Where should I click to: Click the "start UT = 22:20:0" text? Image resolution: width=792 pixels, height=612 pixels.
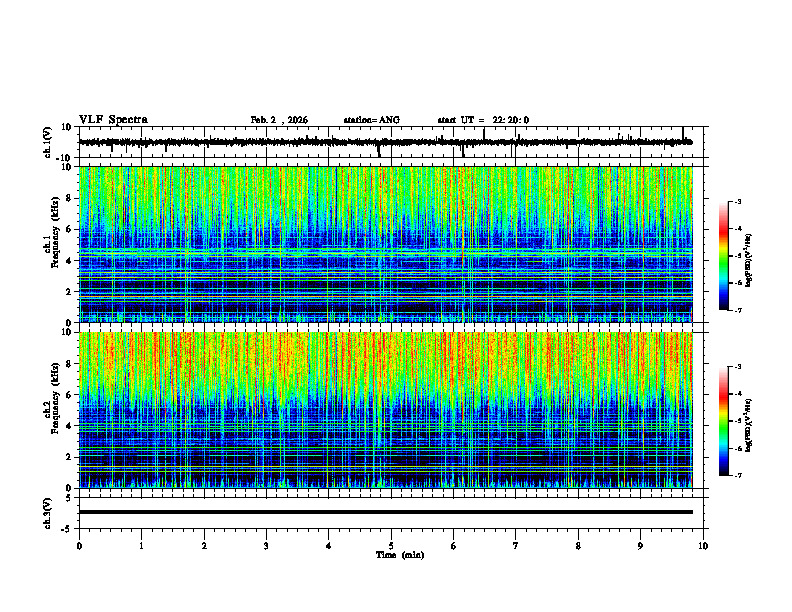[x=483, y=120]
